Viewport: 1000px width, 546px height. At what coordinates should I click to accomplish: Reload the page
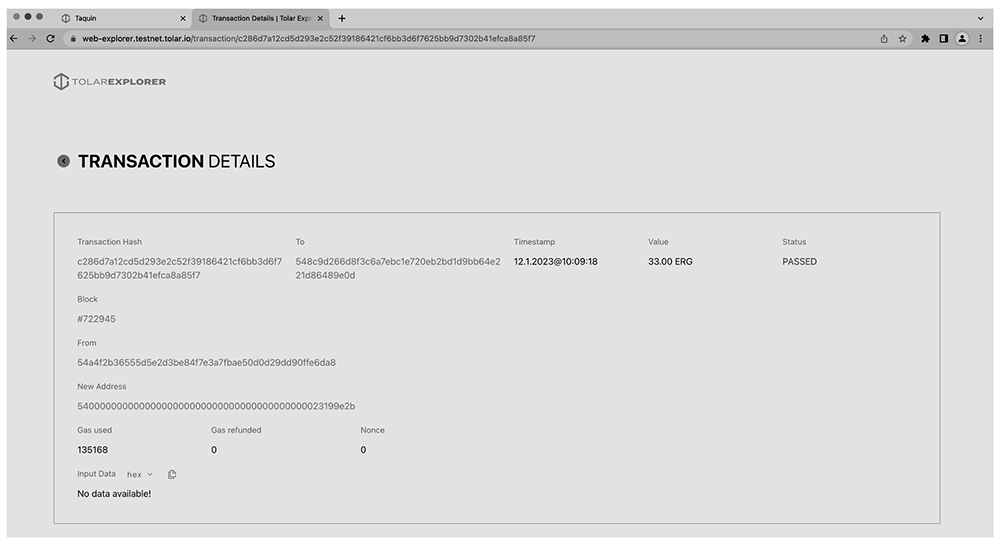(x=50, y=38)
